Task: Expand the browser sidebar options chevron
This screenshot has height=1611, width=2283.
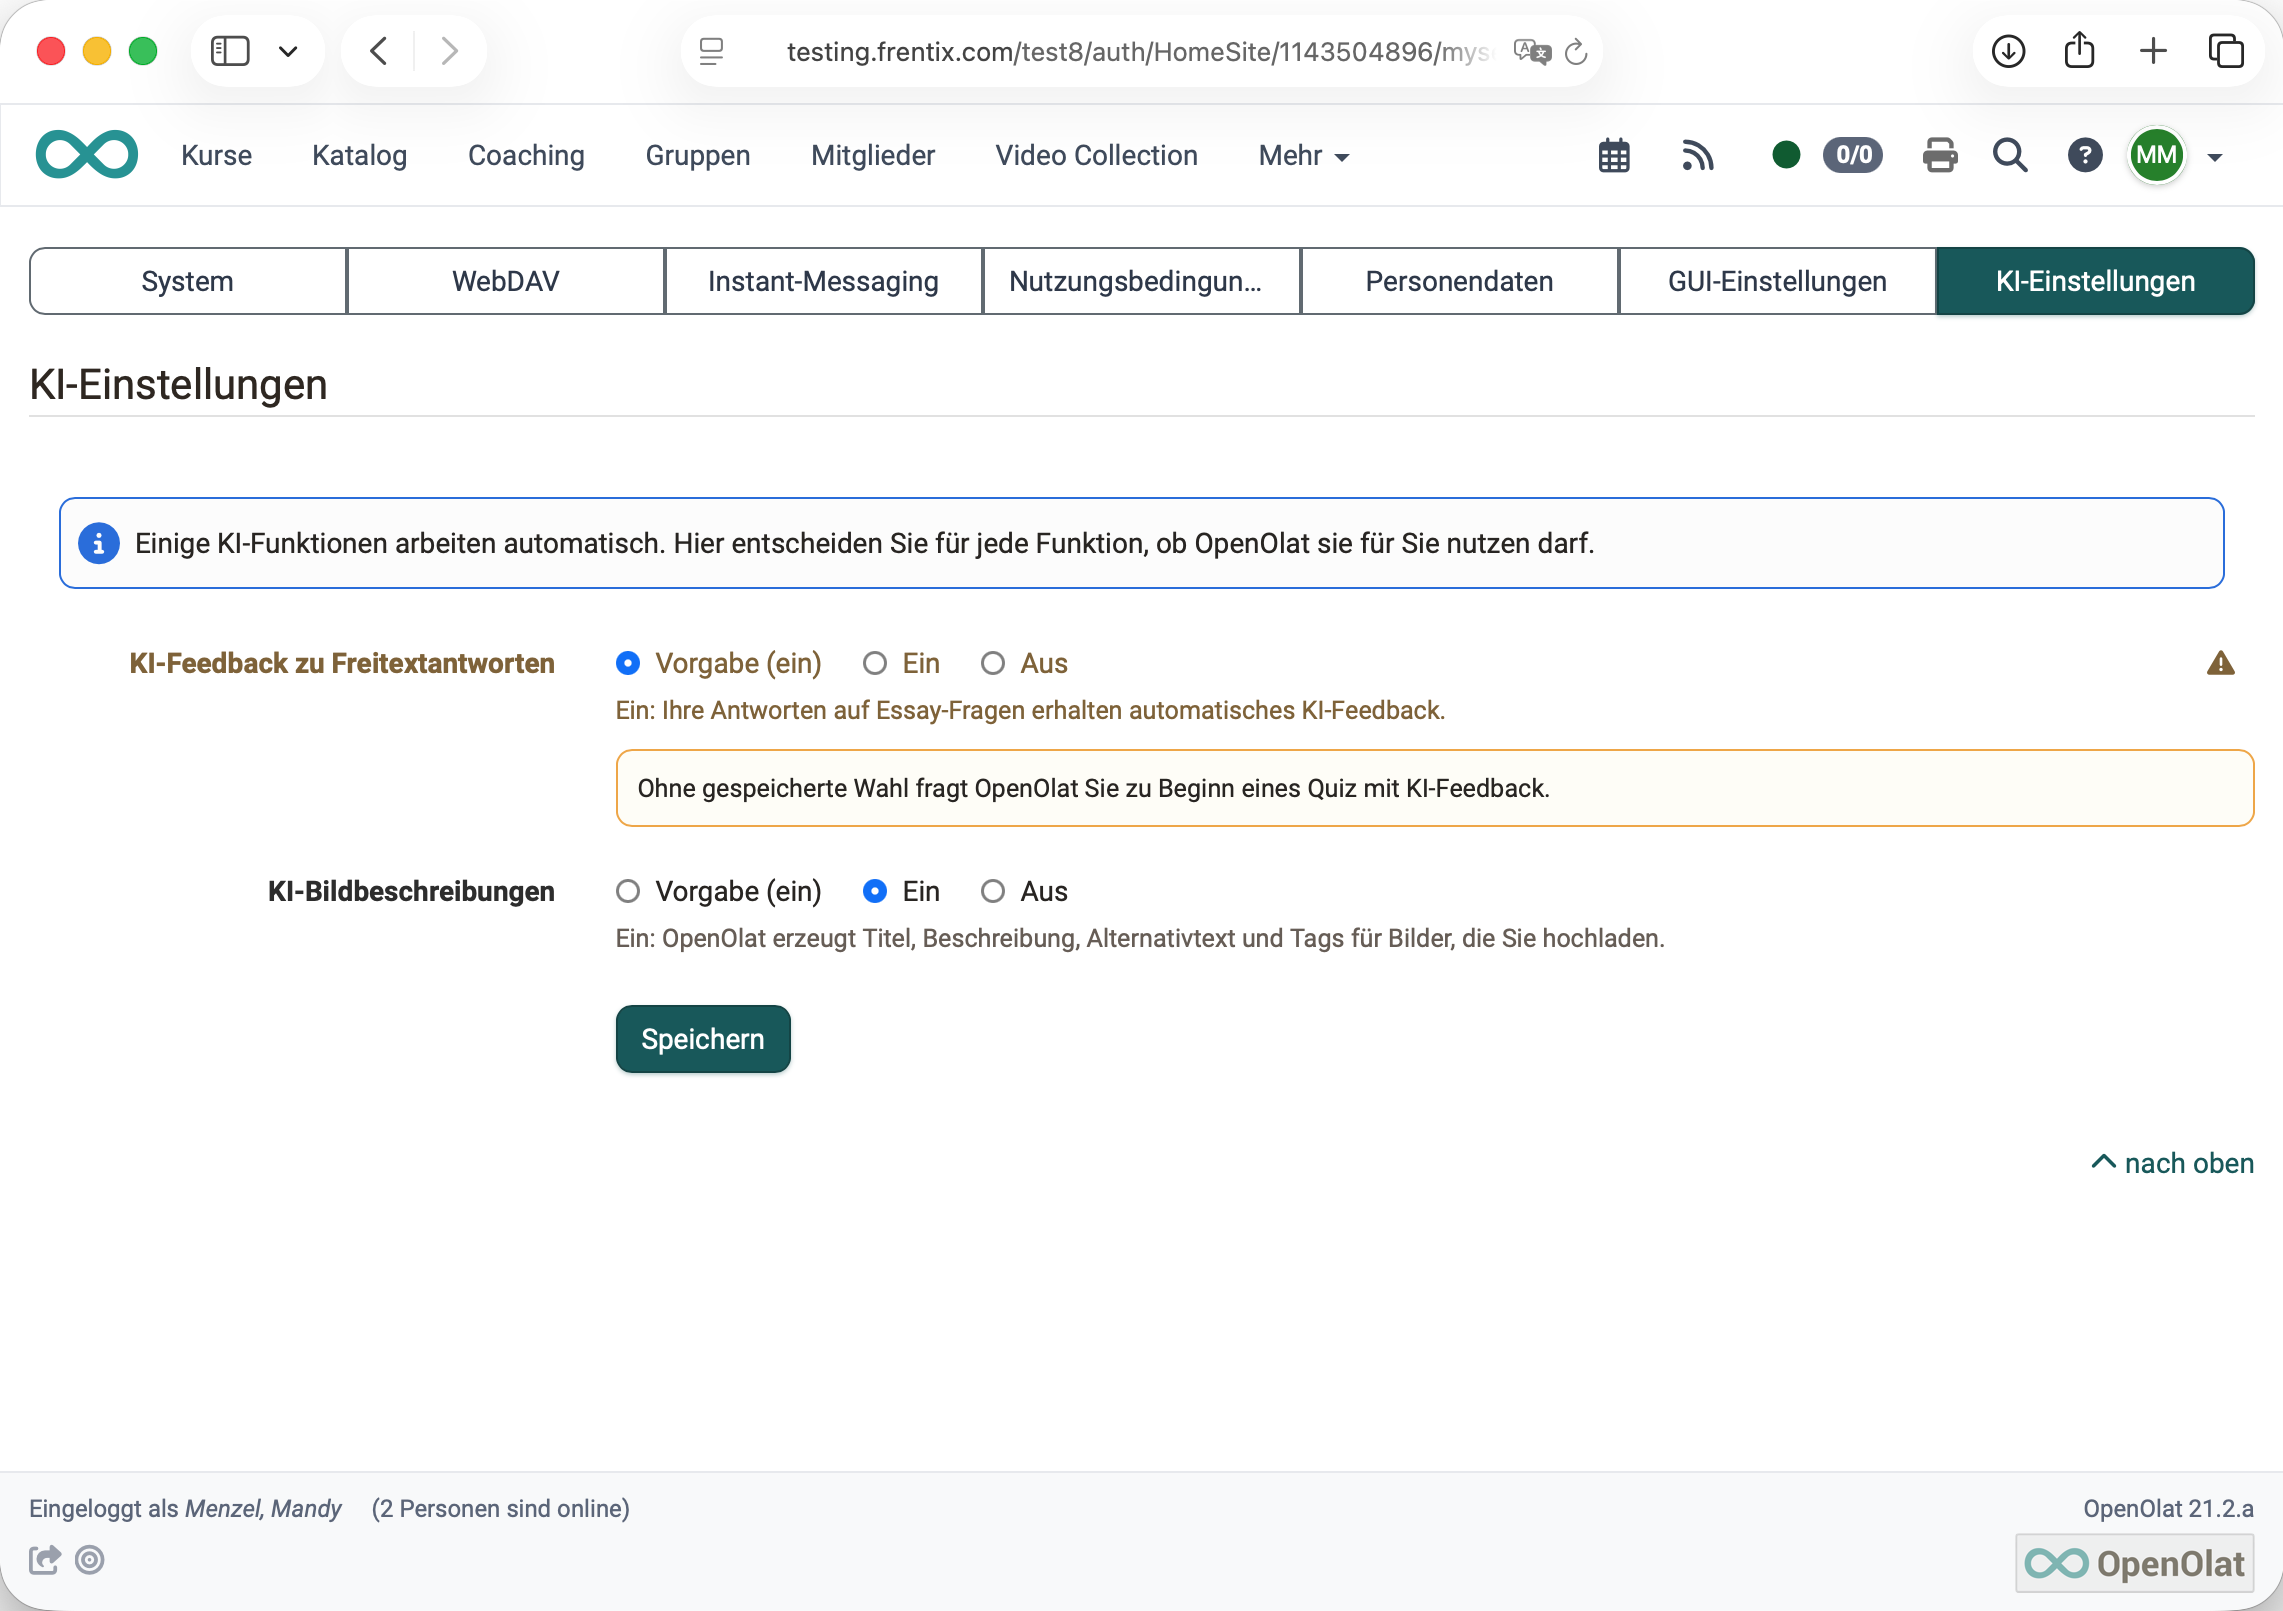Action: [288, 51]
